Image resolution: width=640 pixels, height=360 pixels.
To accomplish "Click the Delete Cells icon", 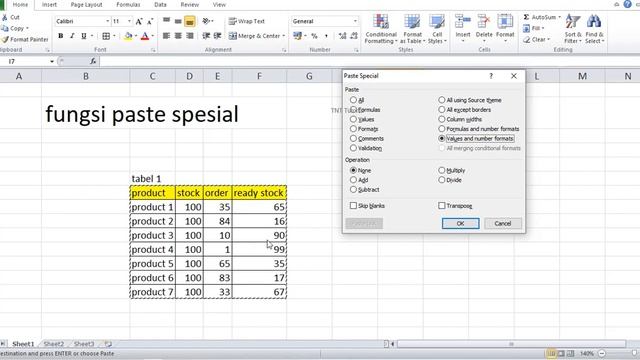I will (x=484, y=21).
